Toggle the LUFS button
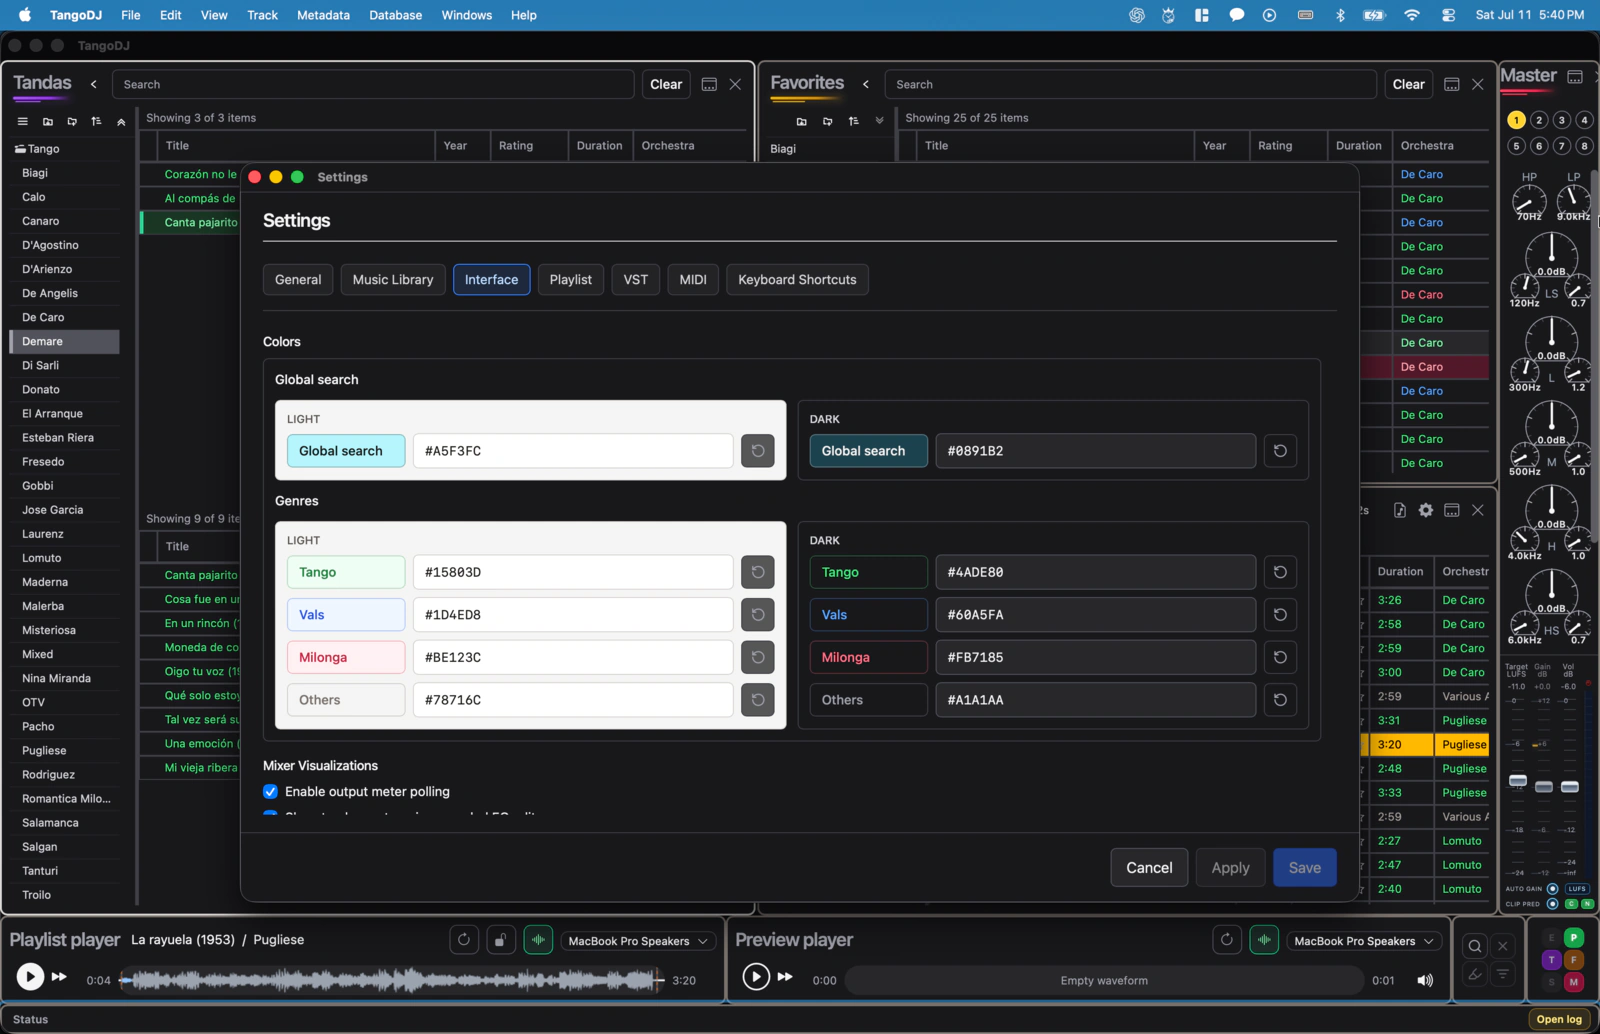This screenshot has width=1600, height=1034. [x=1577, y=889]
